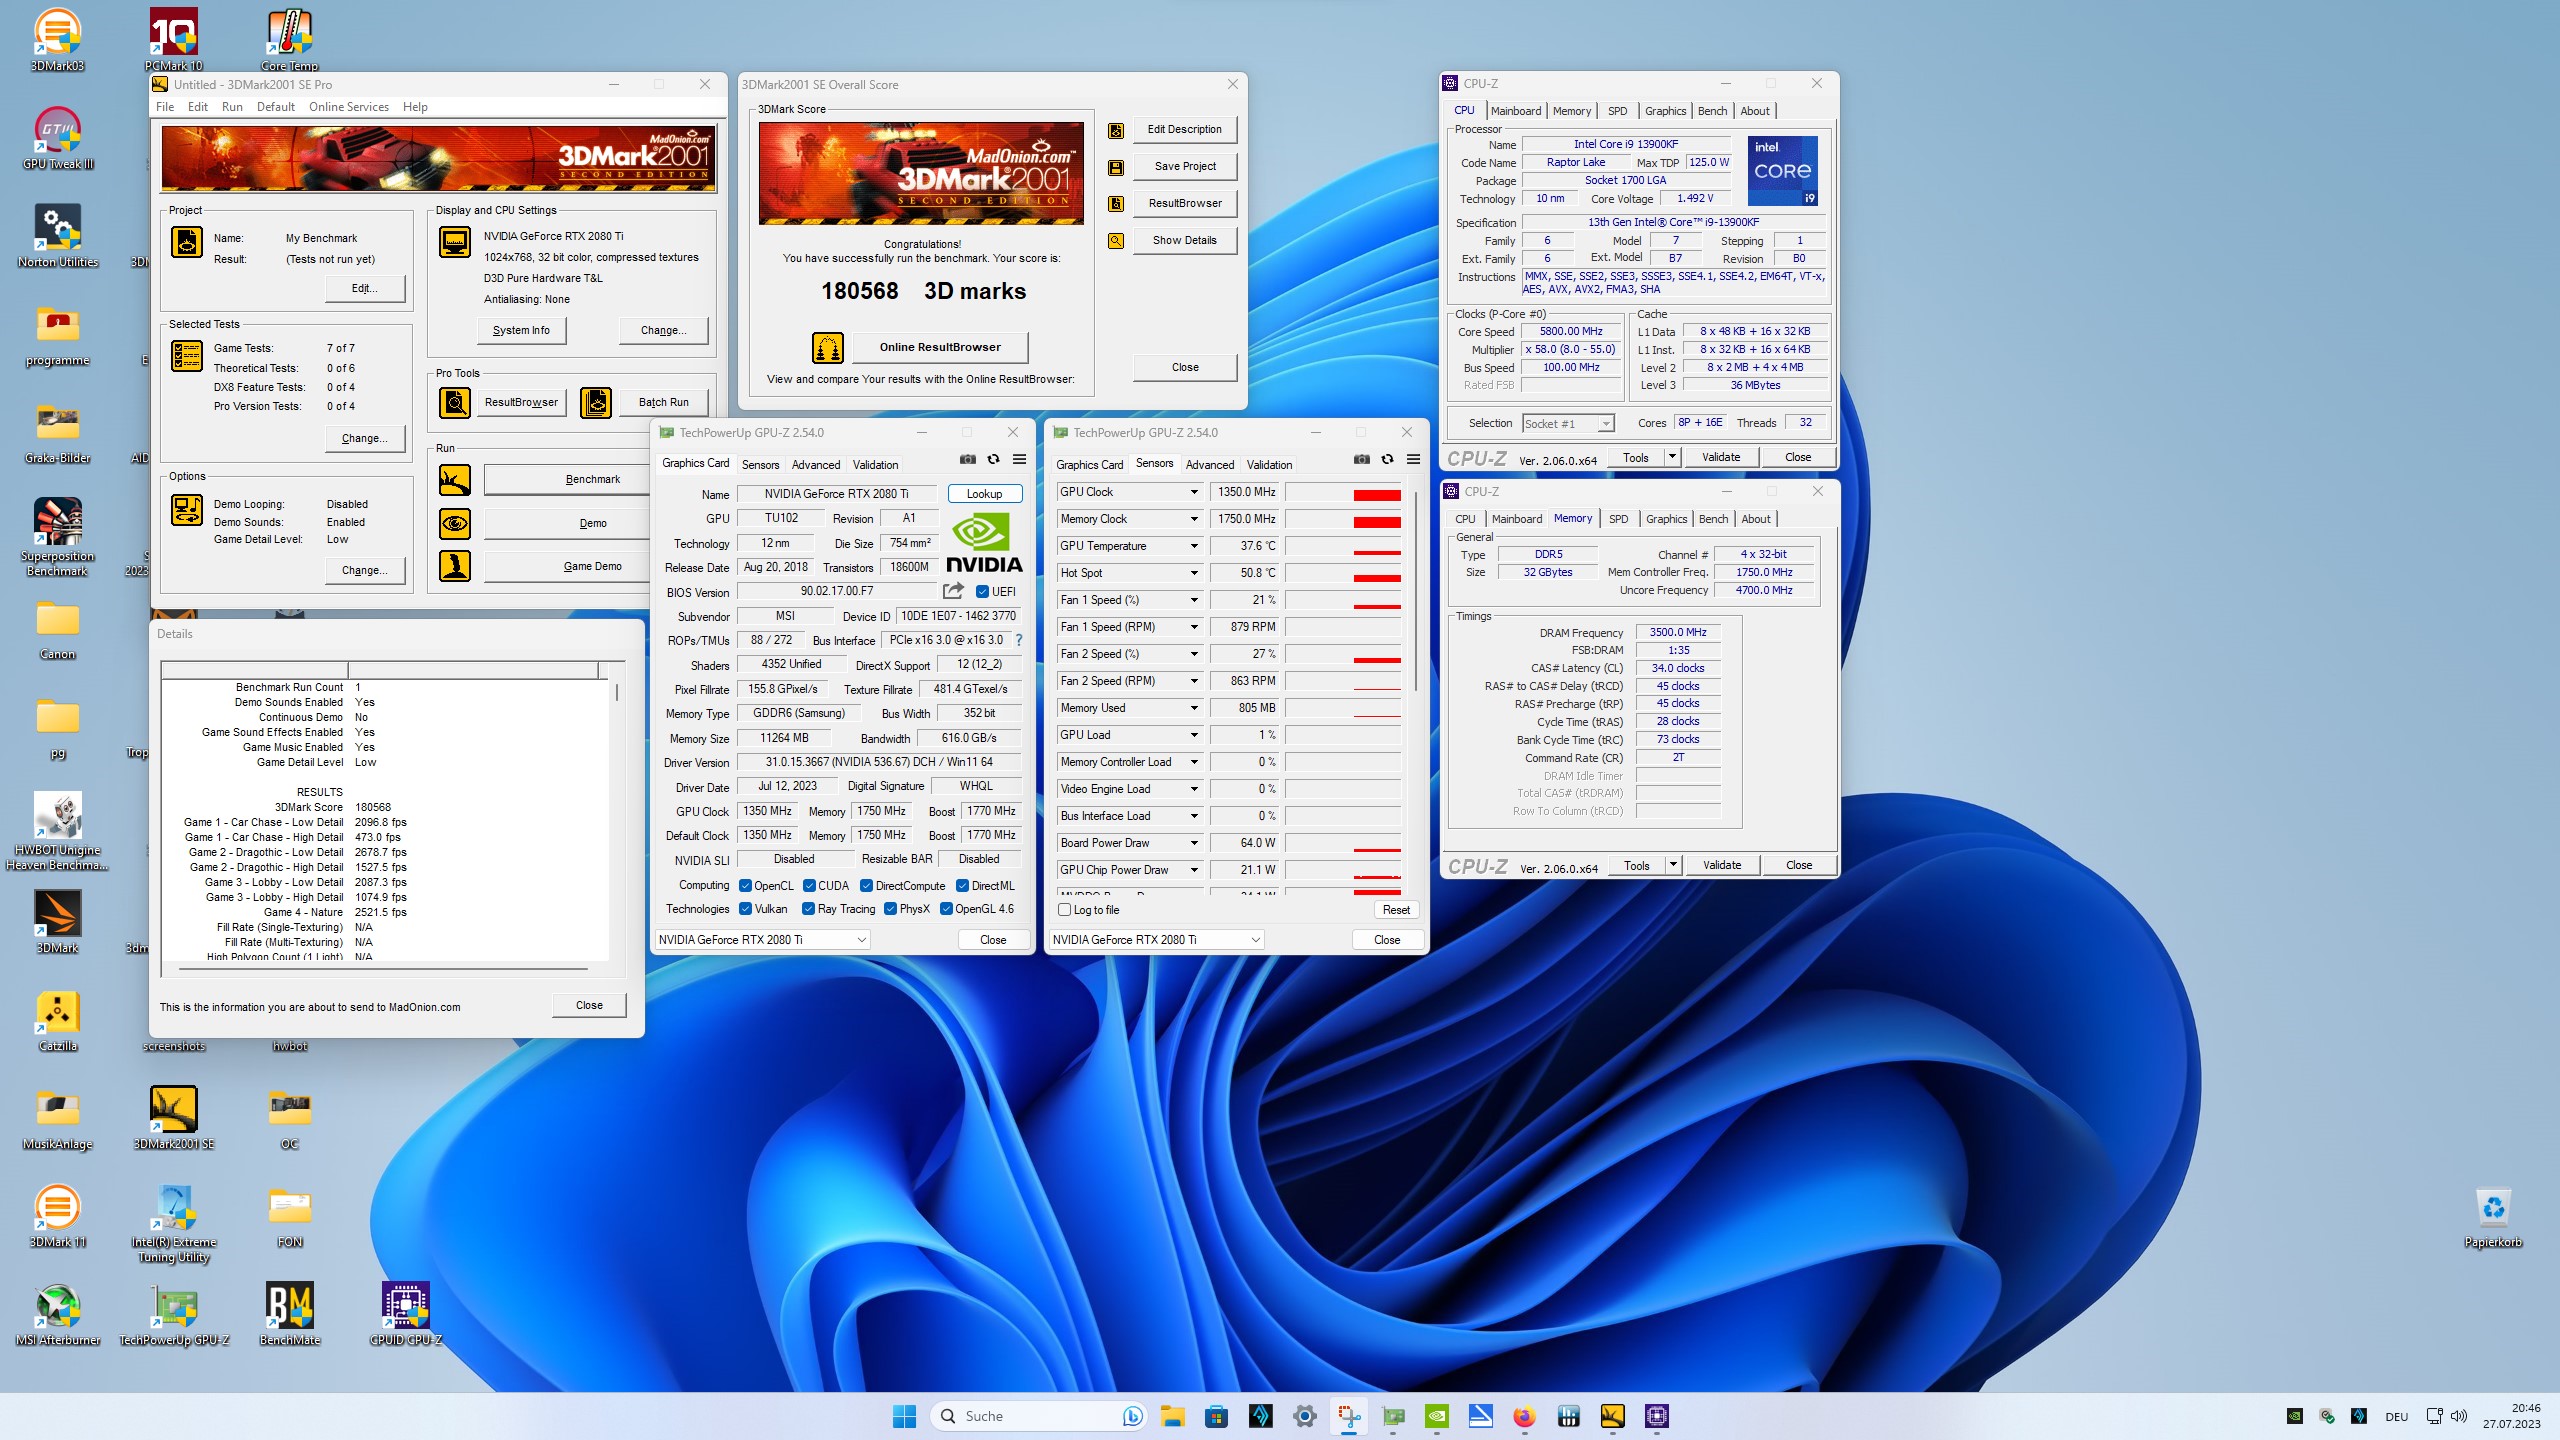Open the GPU Tweak III desktop icon
The height and width of the screenshot is (1440, 2560).
tap(57, 138)
